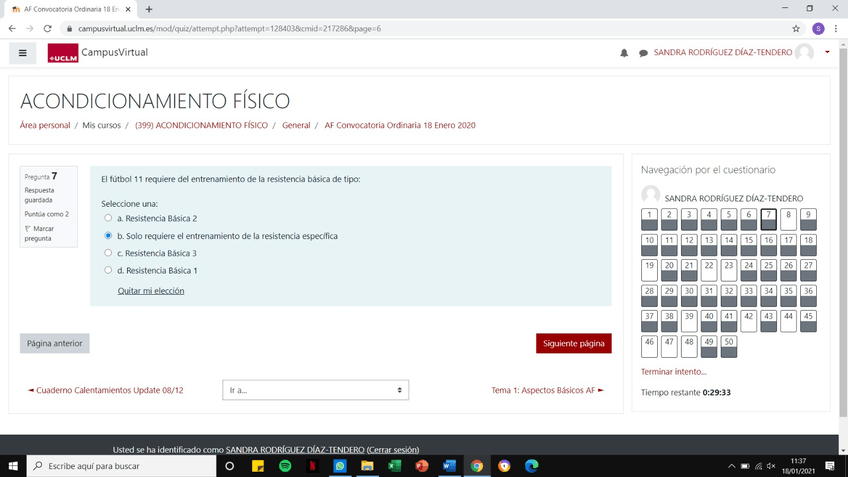848x477 pixels.
Task: Click the Siguiente página button
Action: 574,343
